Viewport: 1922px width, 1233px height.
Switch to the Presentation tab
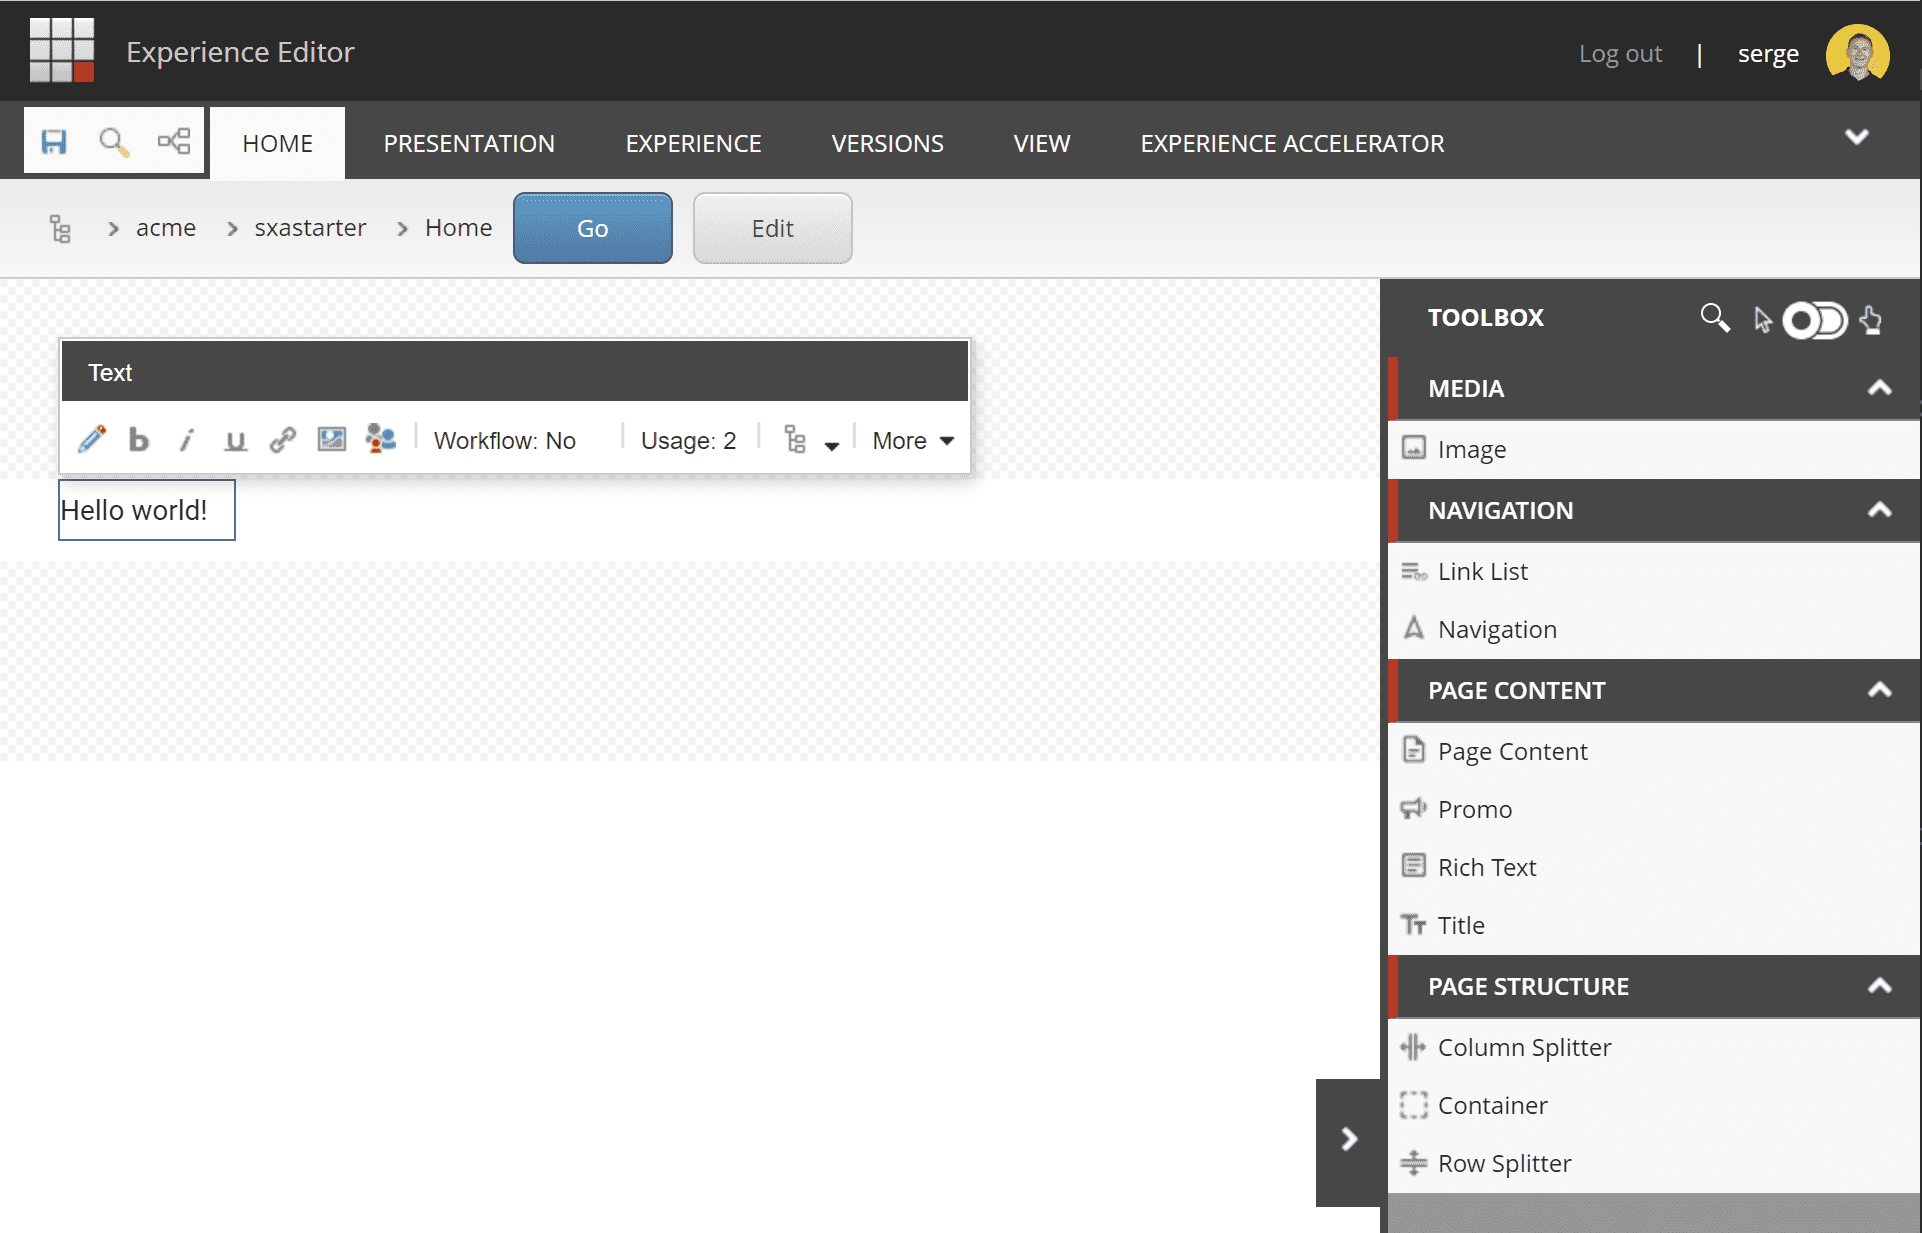469,143
